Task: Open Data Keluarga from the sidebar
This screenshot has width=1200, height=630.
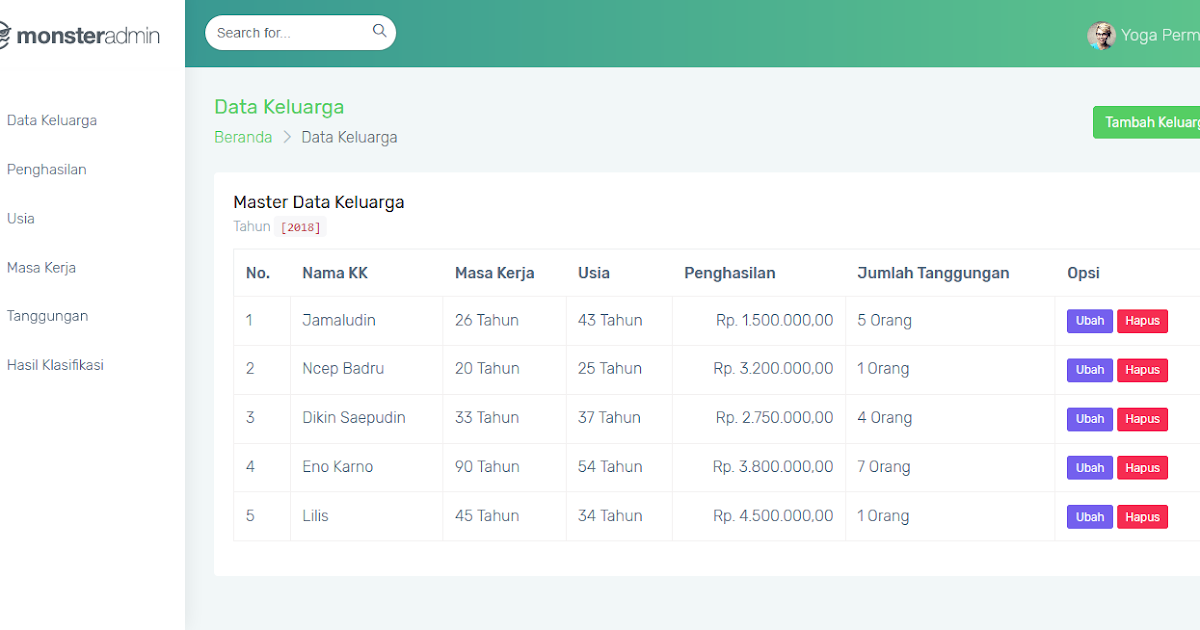Action: pyautogui.click(x=51, y=120)
